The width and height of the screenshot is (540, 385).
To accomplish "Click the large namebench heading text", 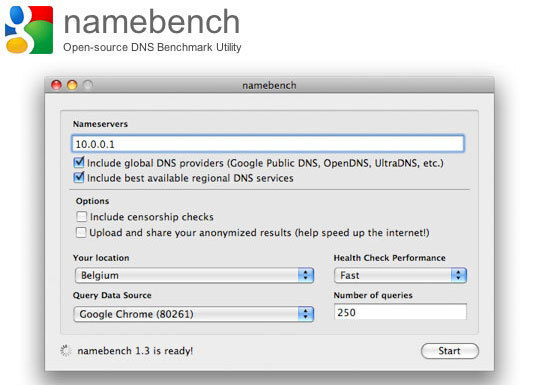I will pyautogui.click(x=152, y=22).
